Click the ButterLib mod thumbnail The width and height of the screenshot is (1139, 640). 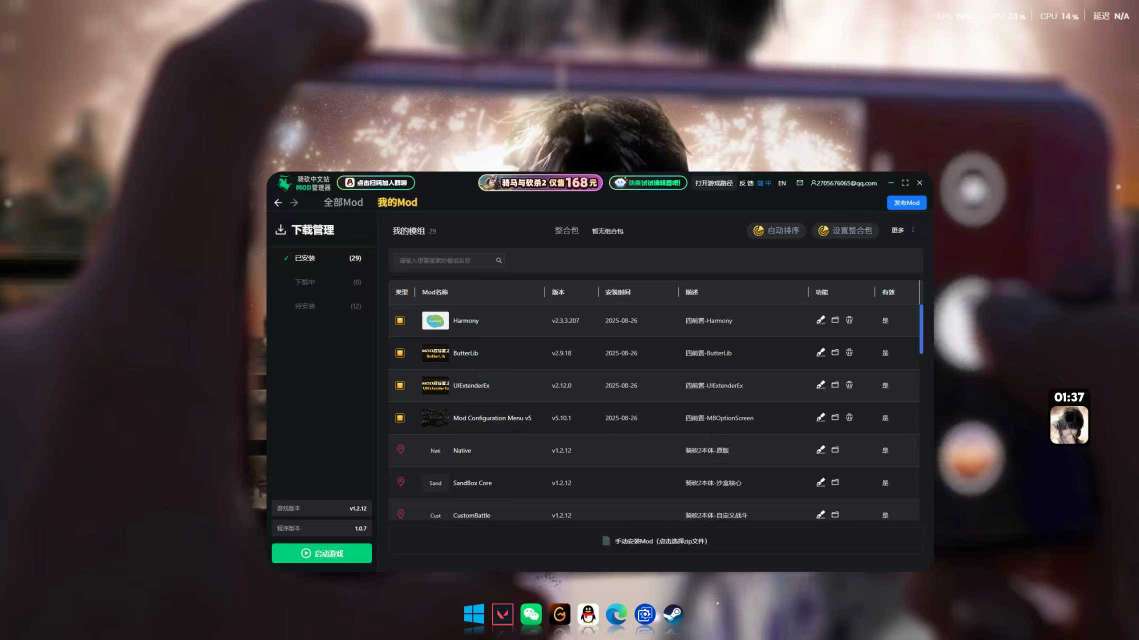435,353
